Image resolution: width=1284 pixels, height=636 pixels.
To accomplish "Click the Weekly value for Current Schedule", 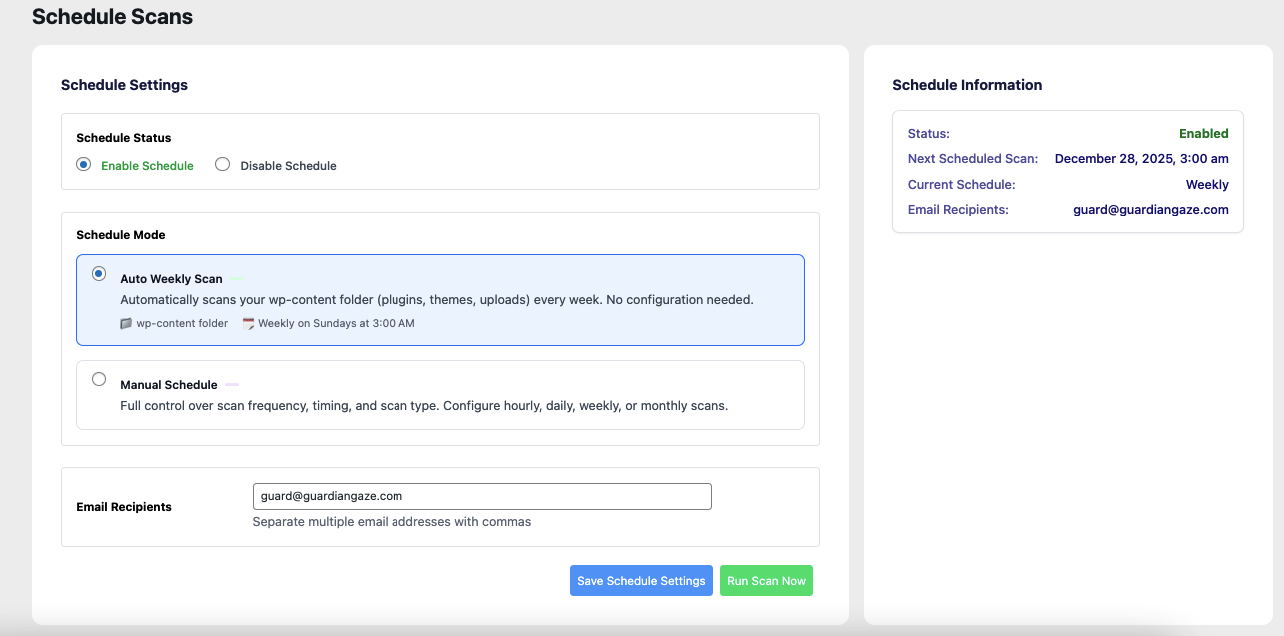I will coord(1207,185).
